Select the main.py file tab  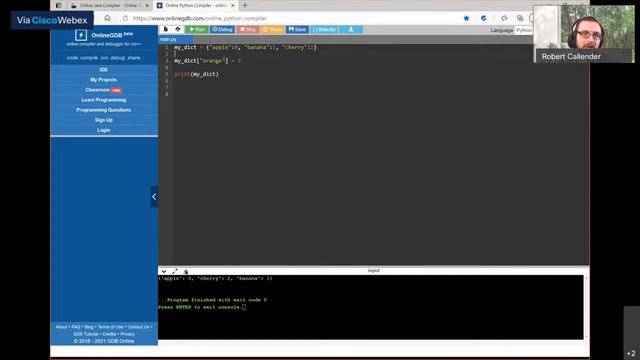click(168, 39)
